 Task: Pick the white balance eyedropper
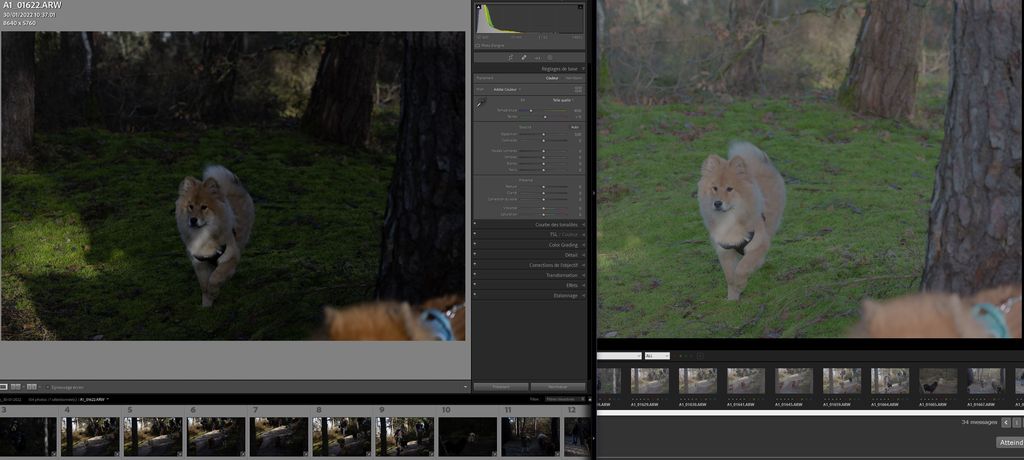tap(480, 103)
